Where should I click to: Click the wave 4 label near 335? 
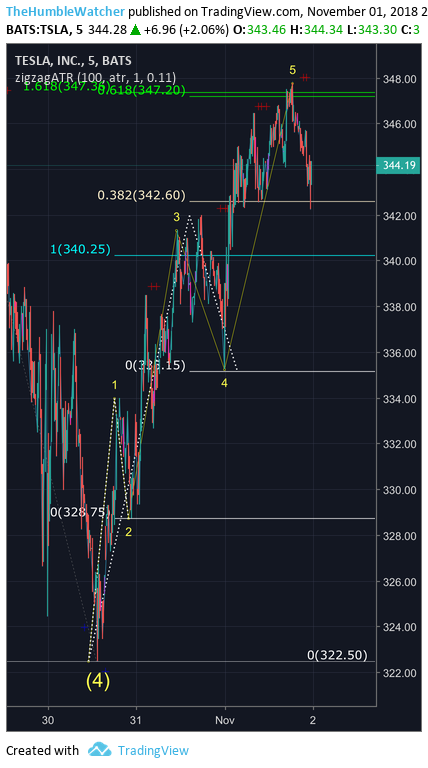coord(224,384)
